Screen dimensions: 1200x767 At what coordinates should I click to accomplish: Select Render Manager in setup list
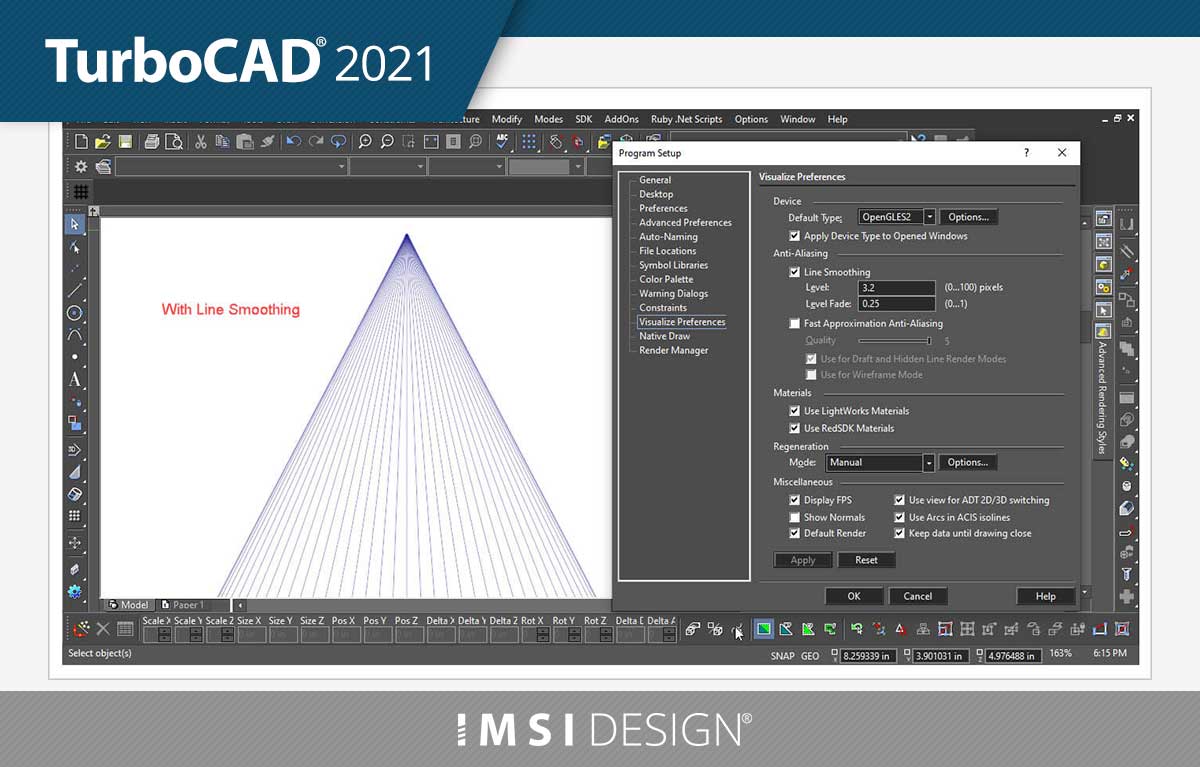(x=673, y=351)
